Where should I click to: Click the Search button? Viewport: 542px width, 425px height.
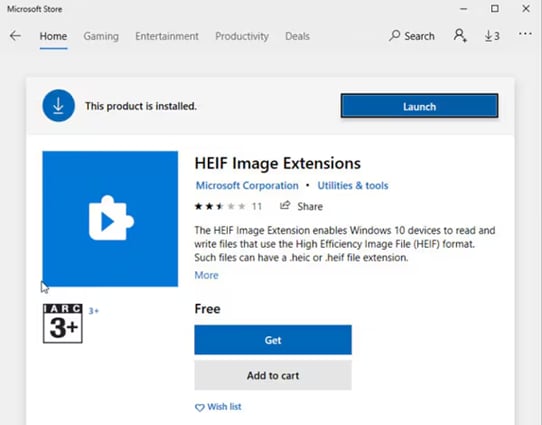pyautogui.click(x=412, y=36)
